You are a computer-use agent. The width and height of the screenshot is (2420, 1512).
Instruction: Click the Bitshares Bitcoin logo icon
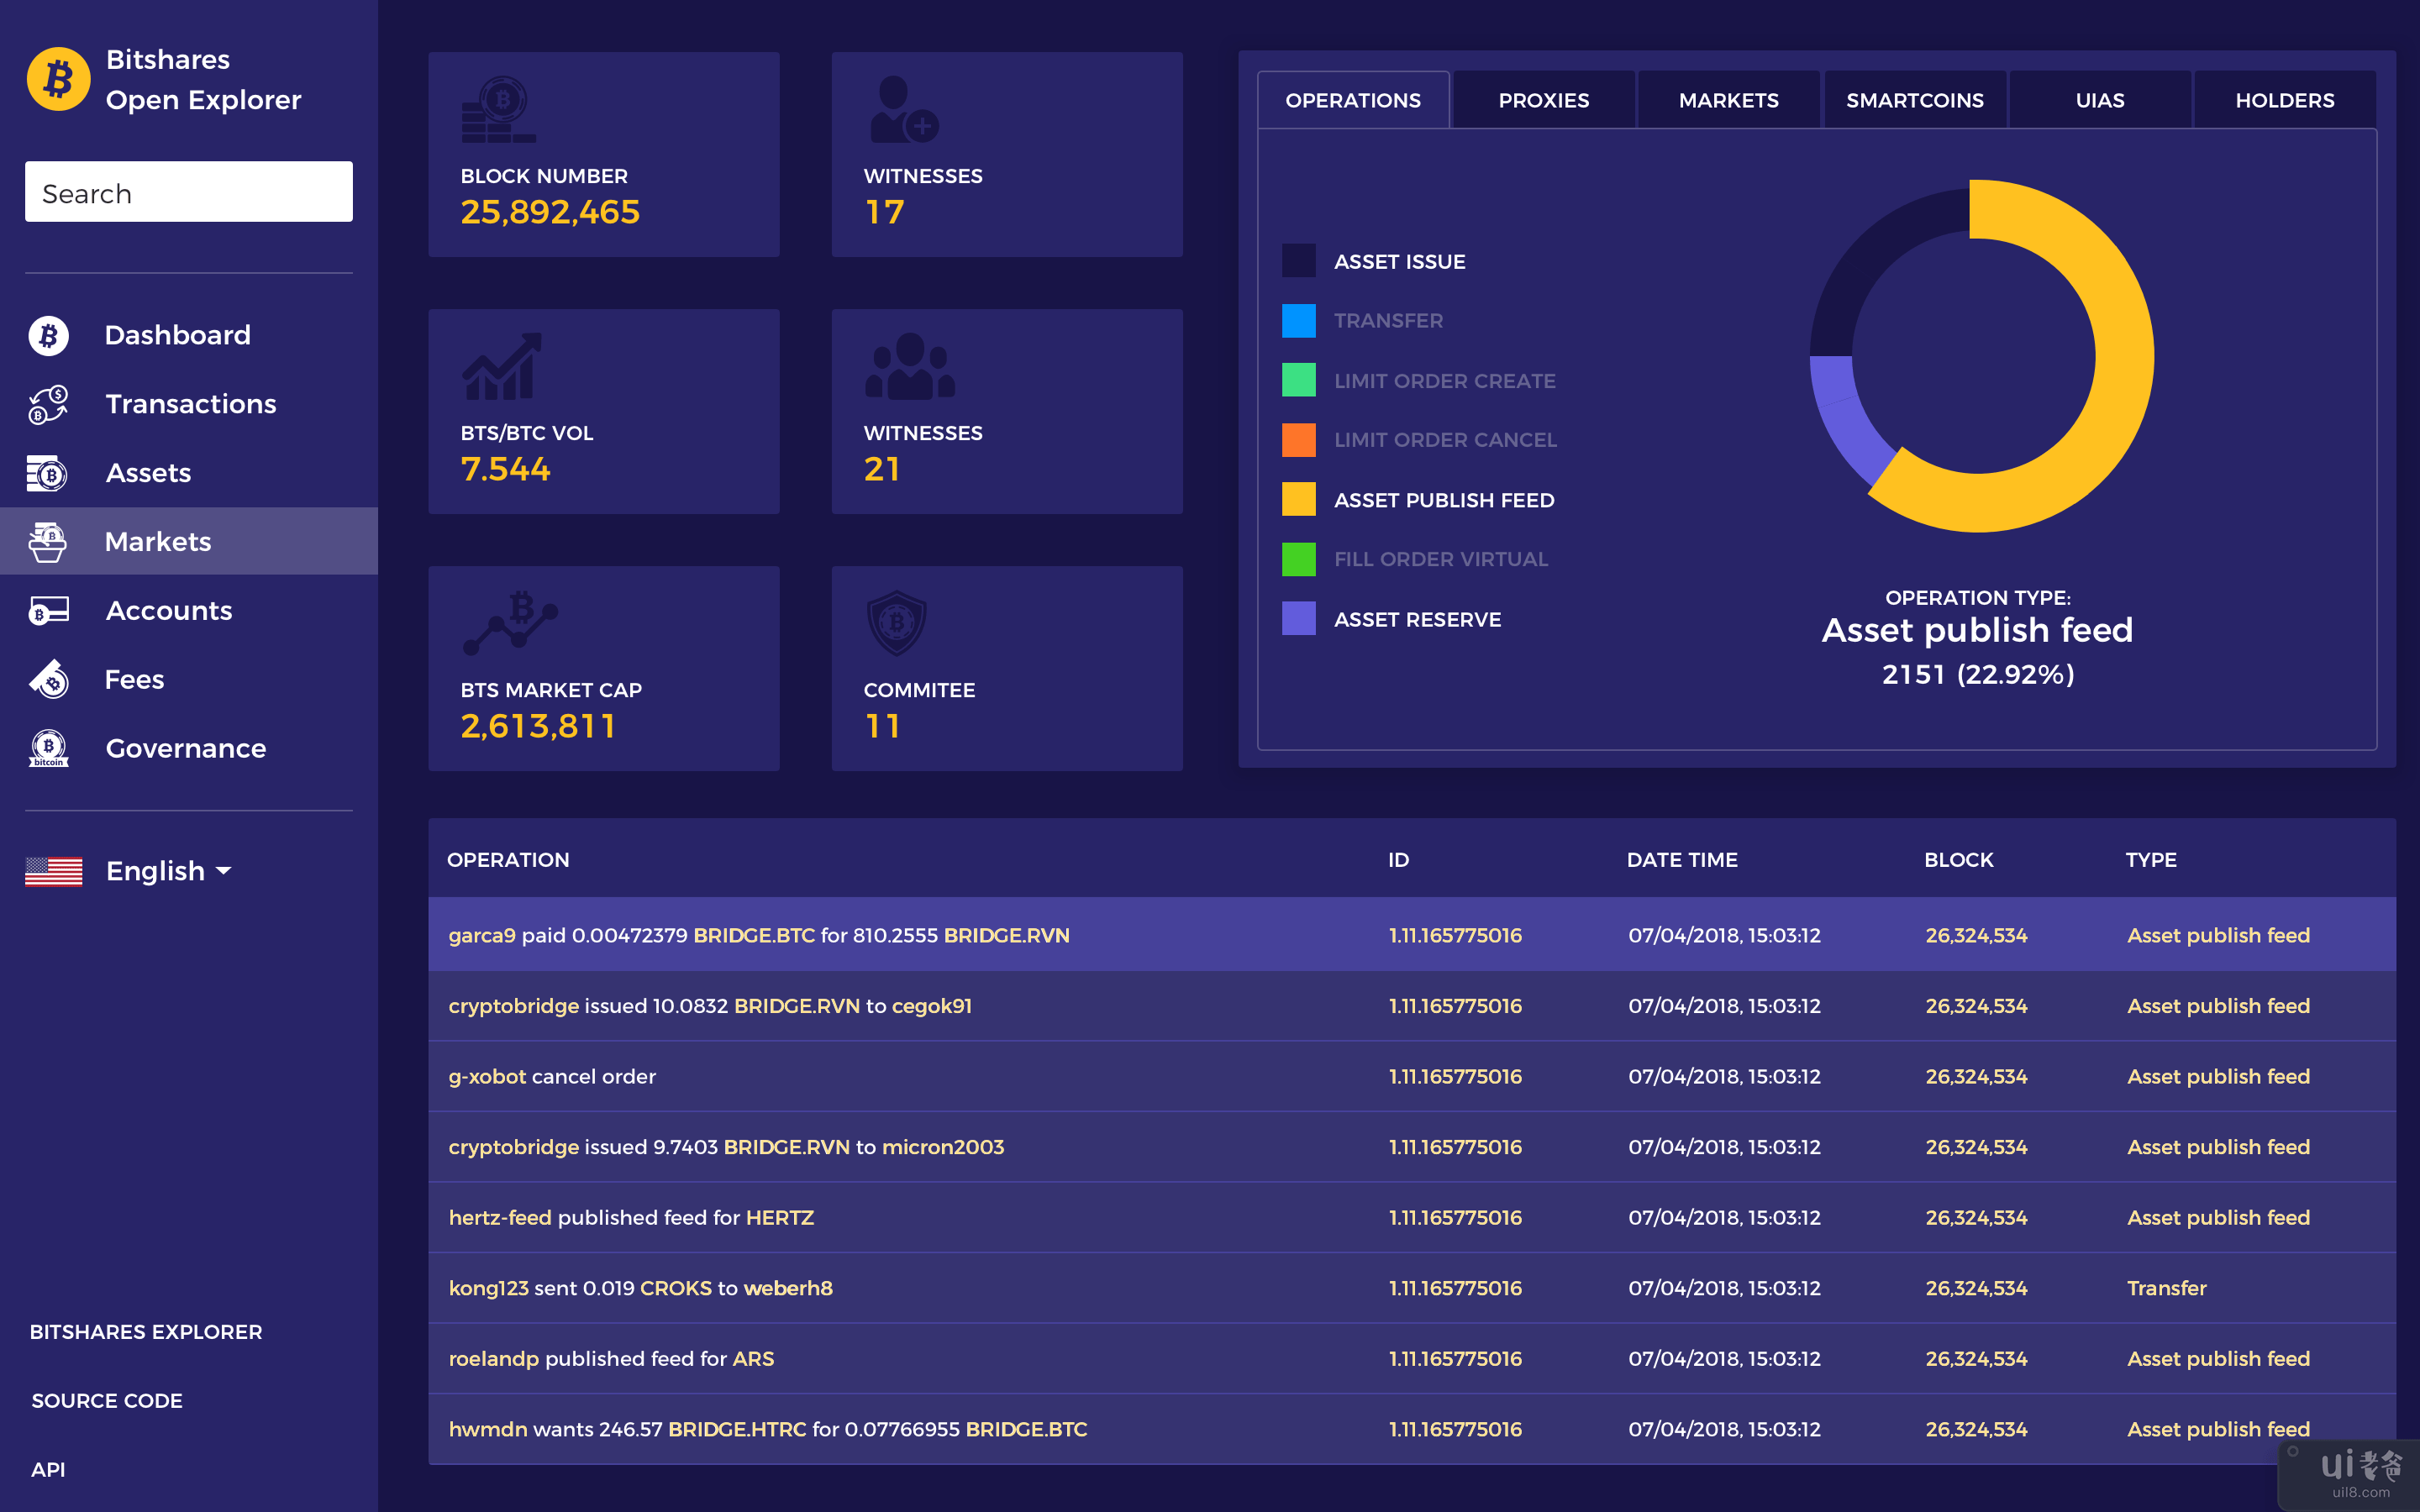tap(58, 80)
